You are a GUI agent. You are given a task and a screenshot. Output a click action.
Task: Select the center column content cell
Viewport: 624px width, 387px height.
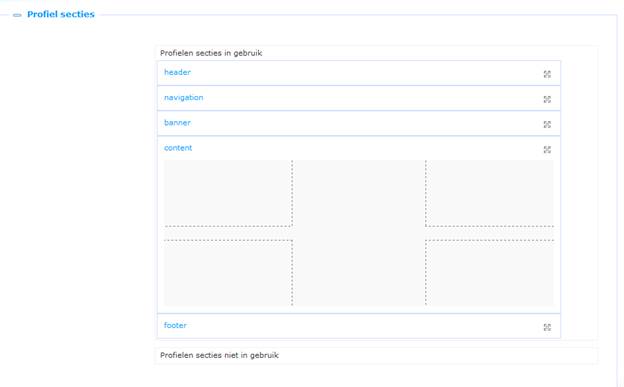(359, 233)
